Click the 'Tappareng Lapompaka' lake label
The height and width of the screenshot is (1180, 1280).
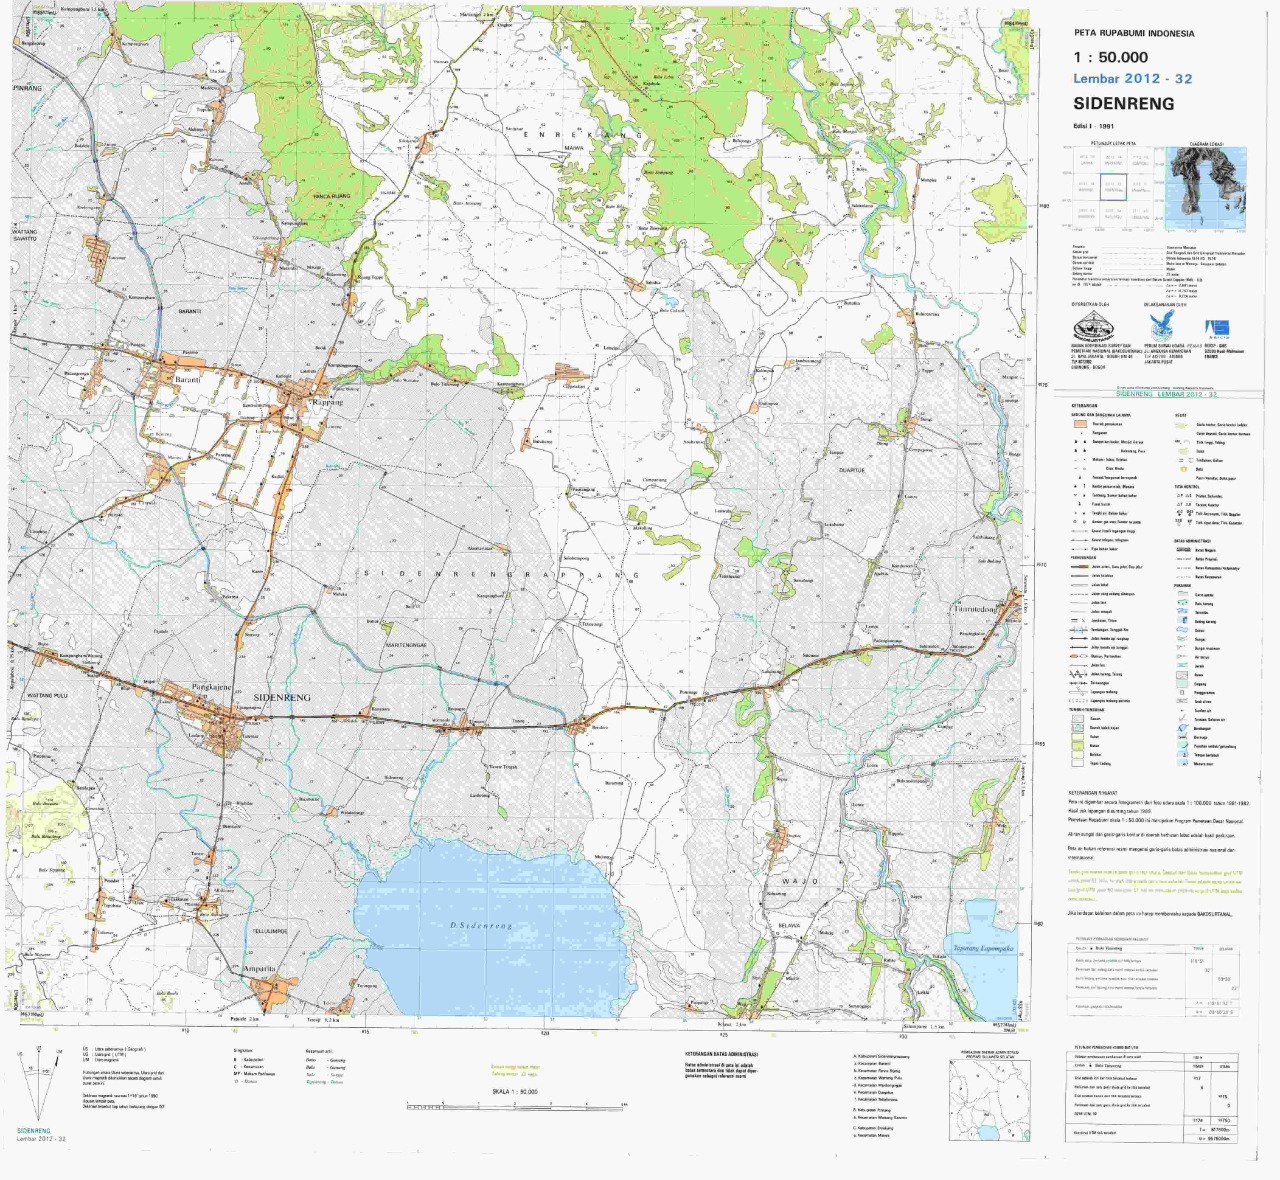click(984, 948)
